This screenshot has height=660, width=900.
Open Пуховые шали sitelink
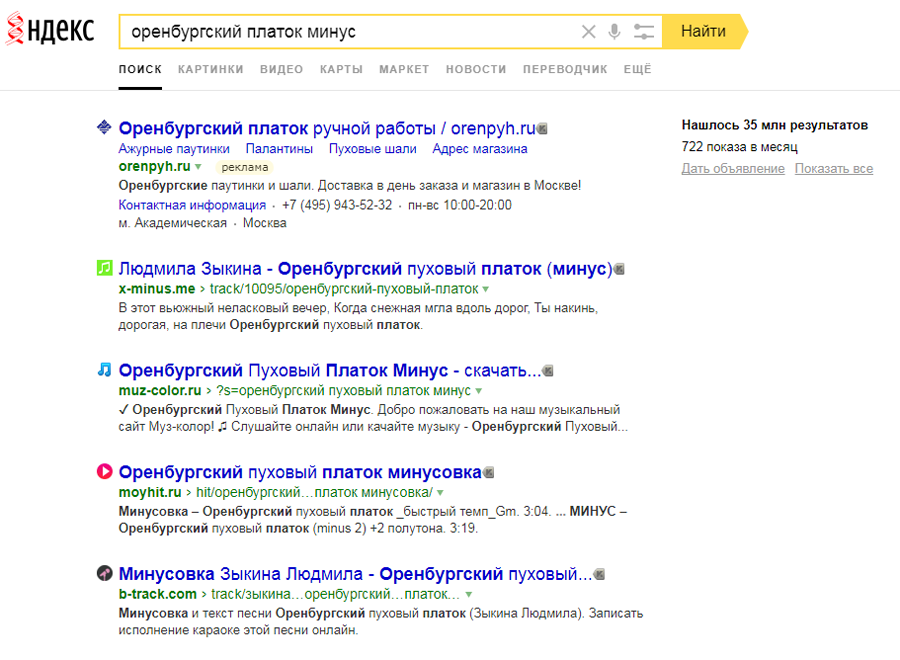coord(373,149)
